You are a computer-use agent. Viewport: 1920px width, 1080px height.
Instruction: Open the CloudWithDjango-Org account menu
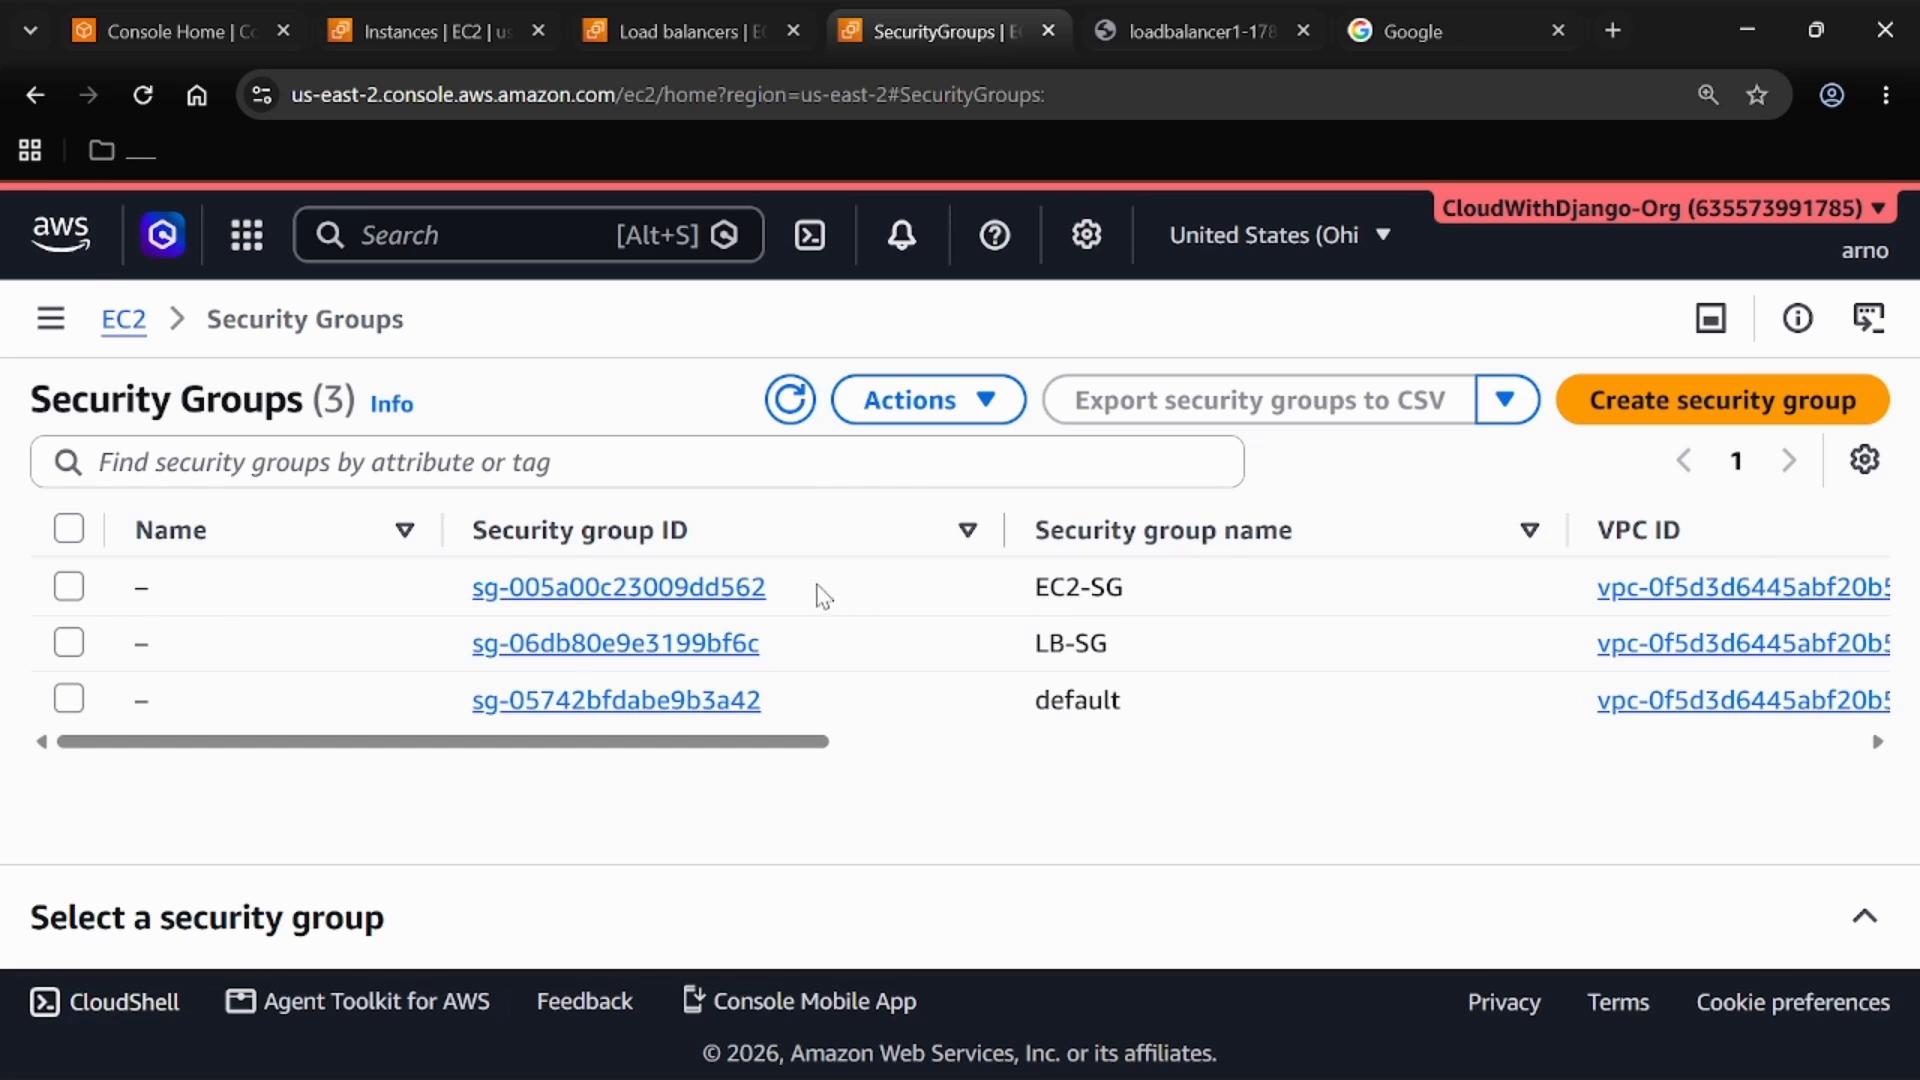tap(1663, 208)
